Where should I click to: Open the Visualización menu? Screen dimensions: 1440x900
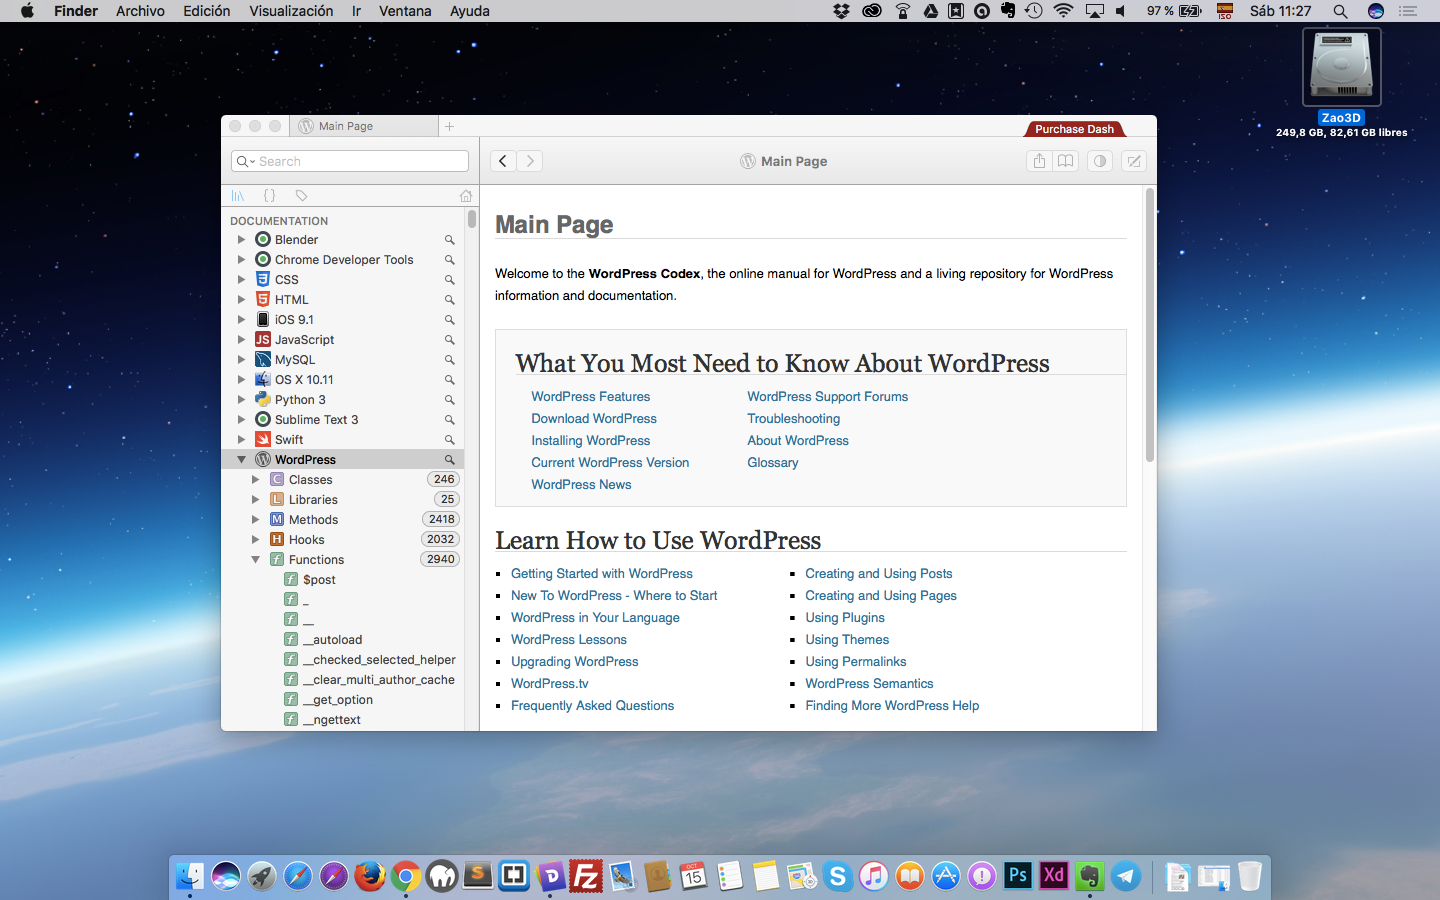pyautogui.click(x=291, y=11)
